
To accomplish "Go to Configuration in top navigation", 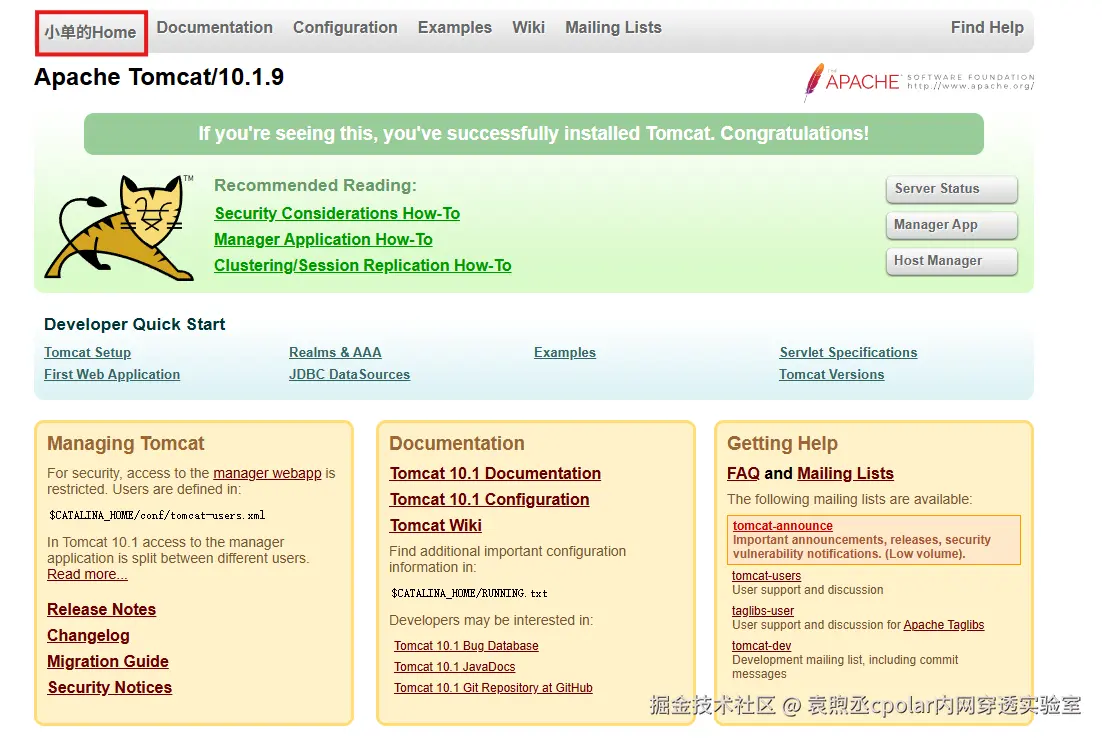I will pos(345,27).
